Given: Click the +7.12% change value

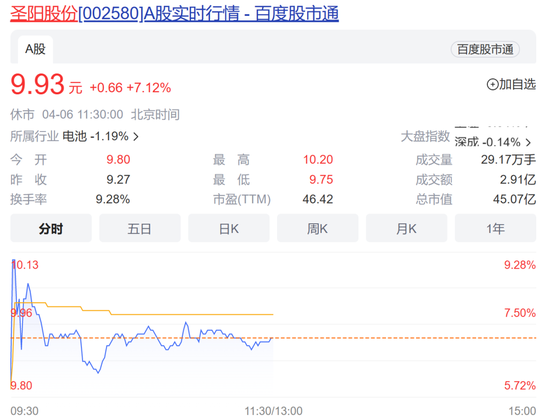Looking at the screenshot, I should coord(149,88).
